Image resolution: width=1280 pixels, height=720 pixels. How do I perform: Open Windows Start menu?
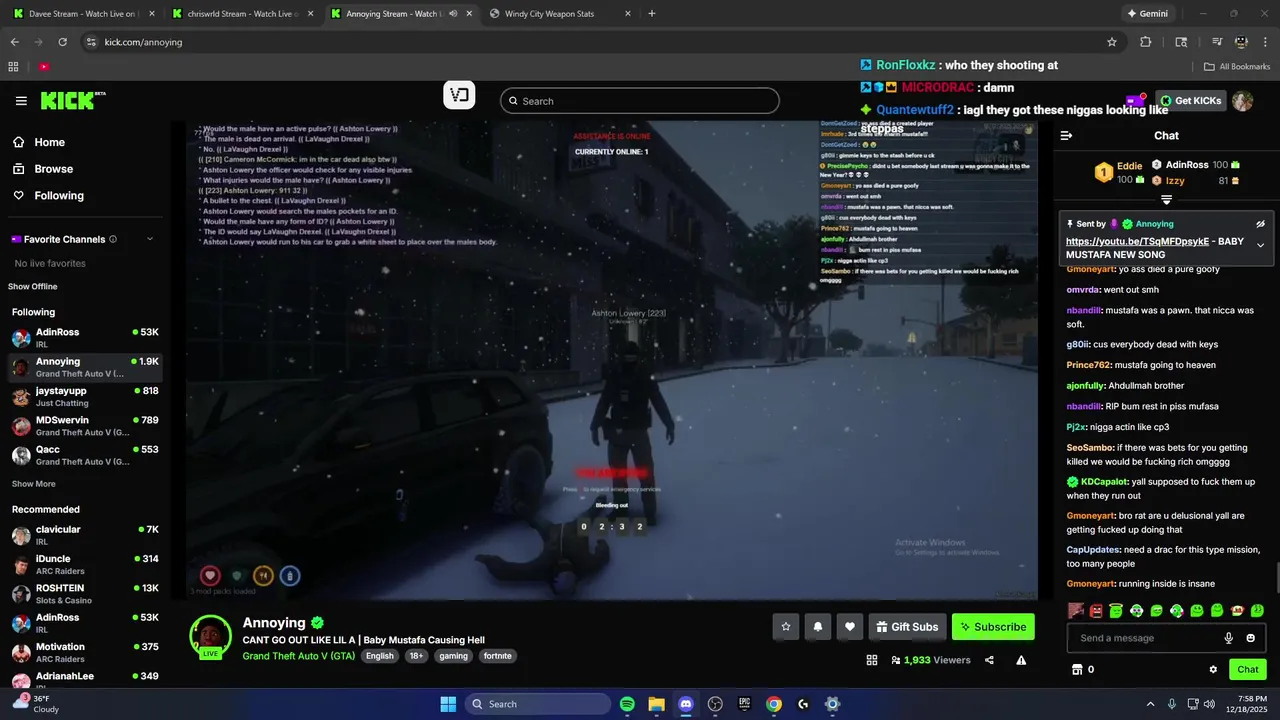tap(448, 704)
